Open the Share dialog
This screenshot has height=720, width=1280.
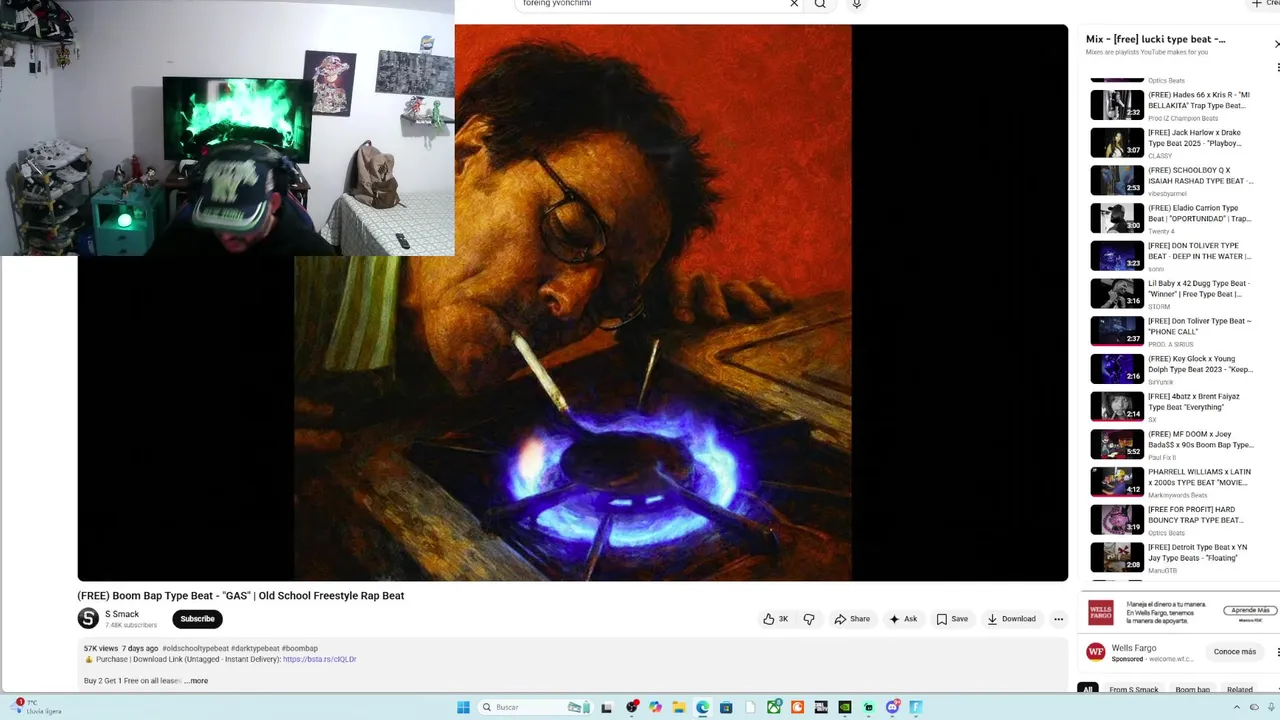(x=852, y=619)
